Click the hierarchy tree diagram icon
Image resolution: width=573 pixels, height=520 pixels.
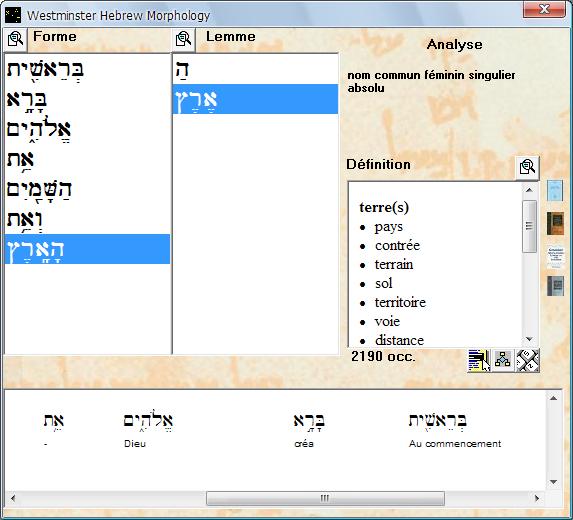(503, 360)
